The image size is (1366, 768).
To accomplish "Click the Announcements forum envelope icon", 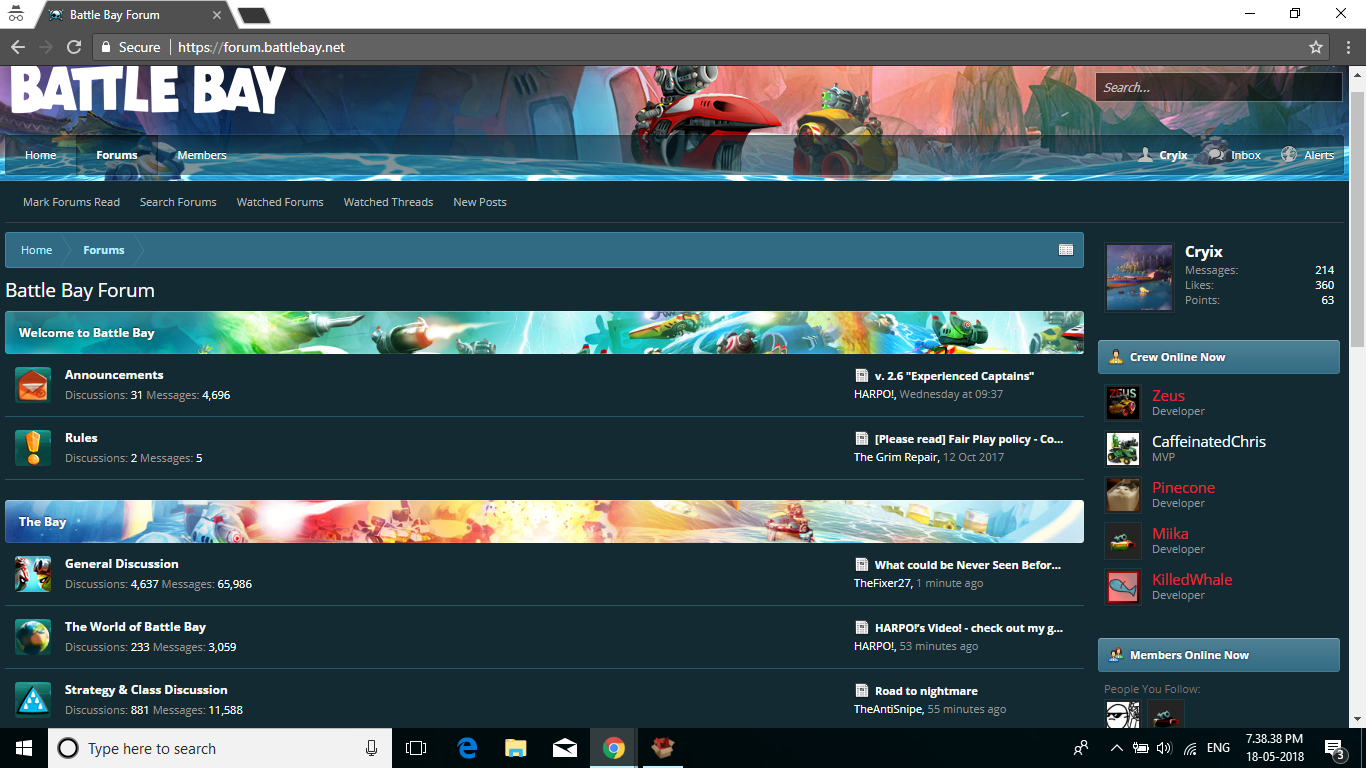I will [x=32, y=384].
